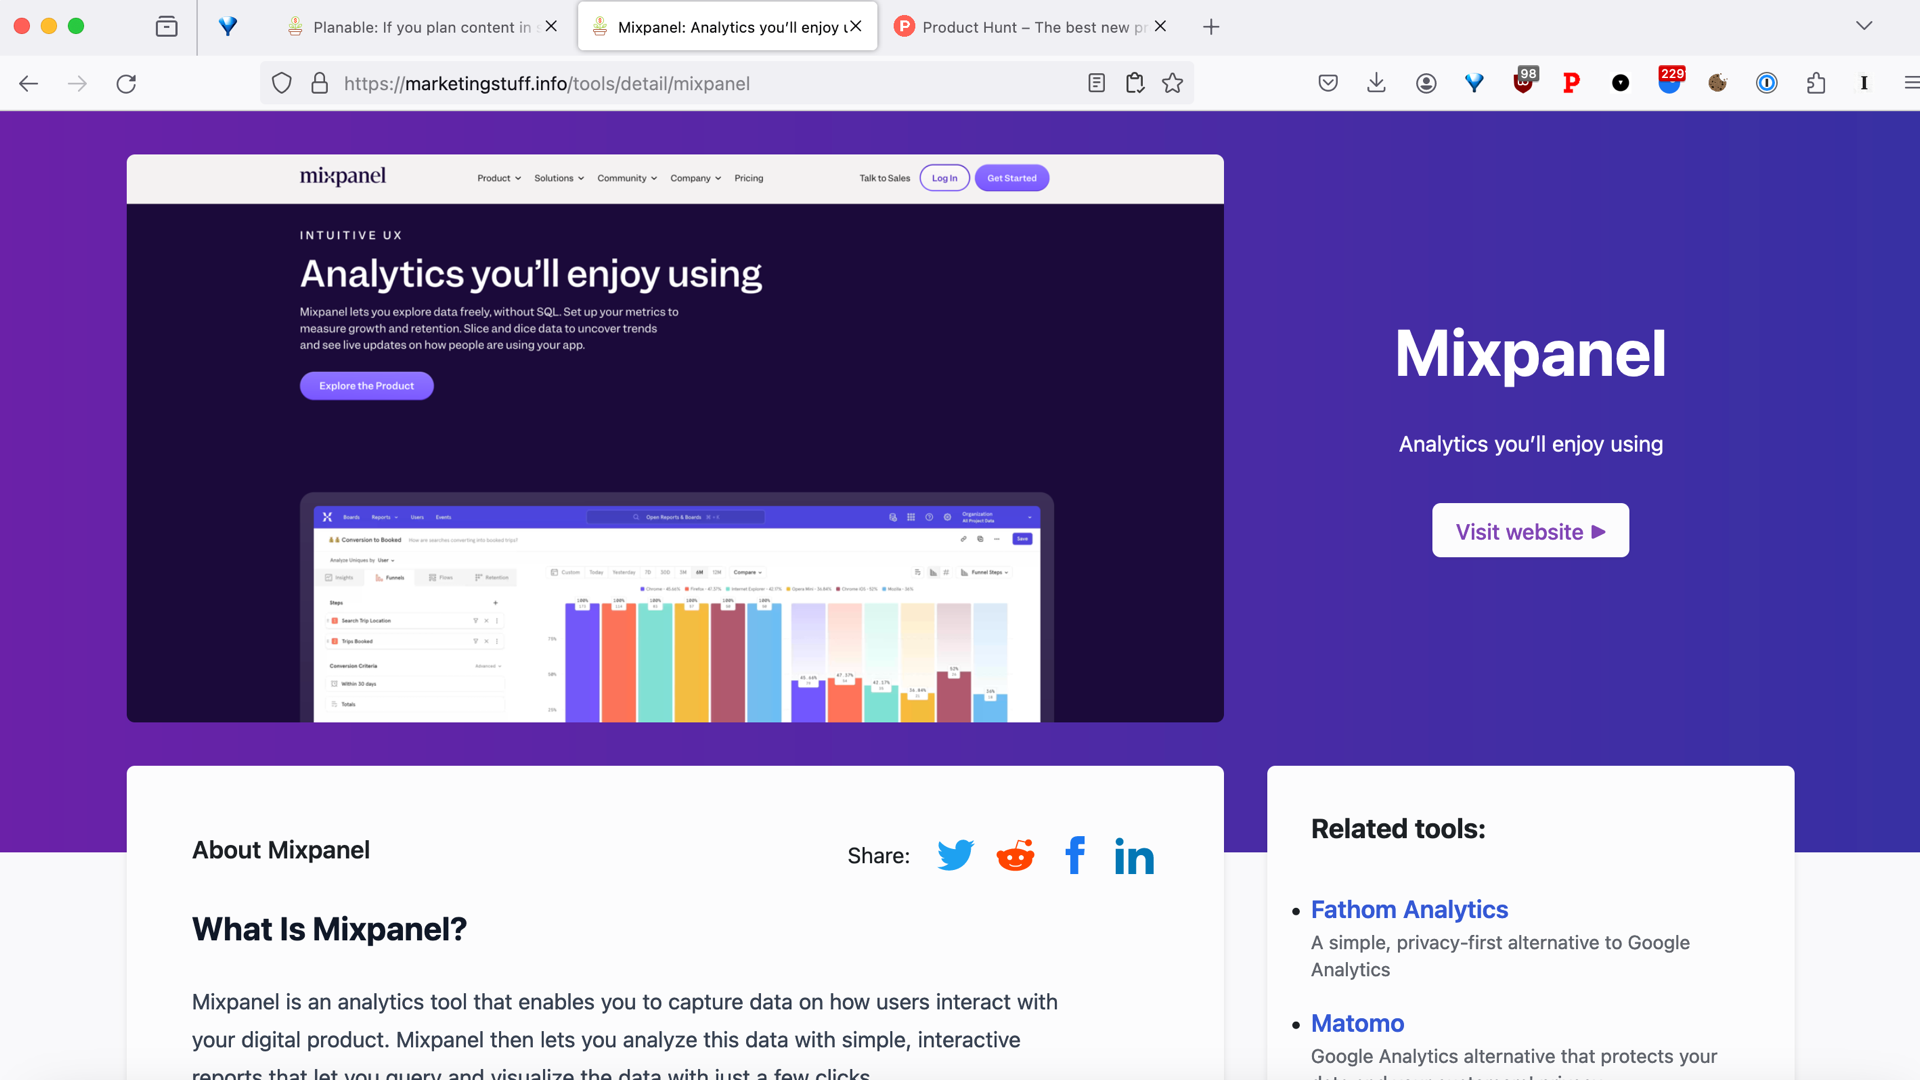Share on Reddit
Image resolution: width=1920 pixels, height=1080 pixels.
click(x=1015, y=855)
